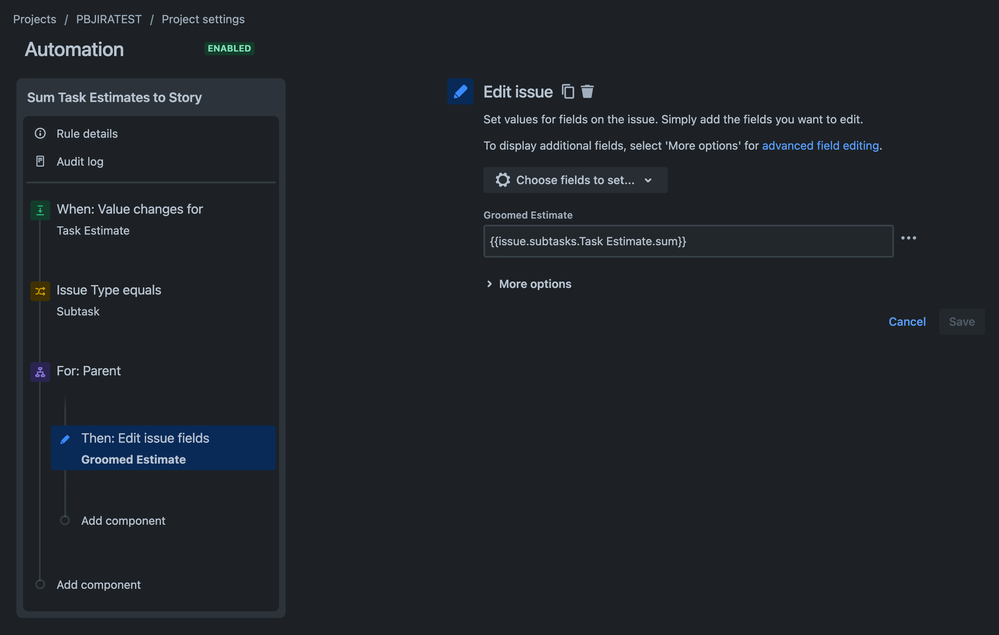Click the yellow condition icon for Issue Type
Screen dimensions: 999x635
point(40,291)
